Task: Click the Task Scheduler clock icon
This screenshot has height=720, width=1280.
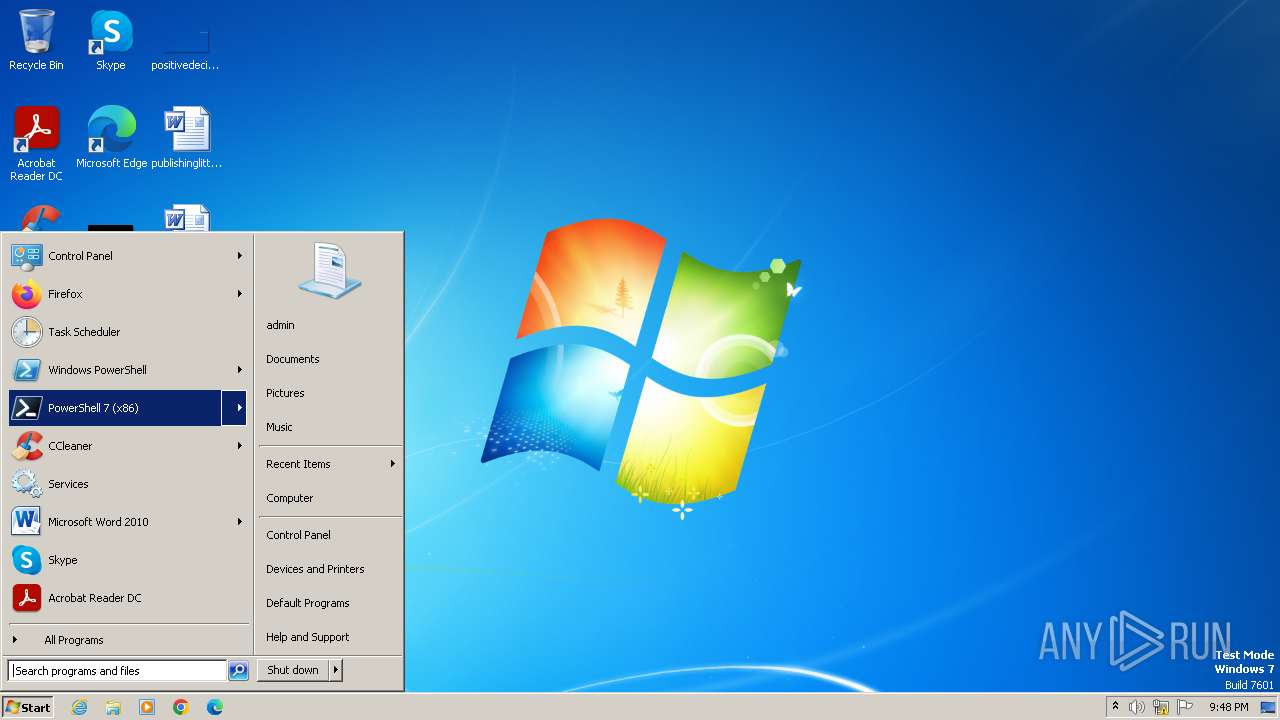Action: (26, 332)
